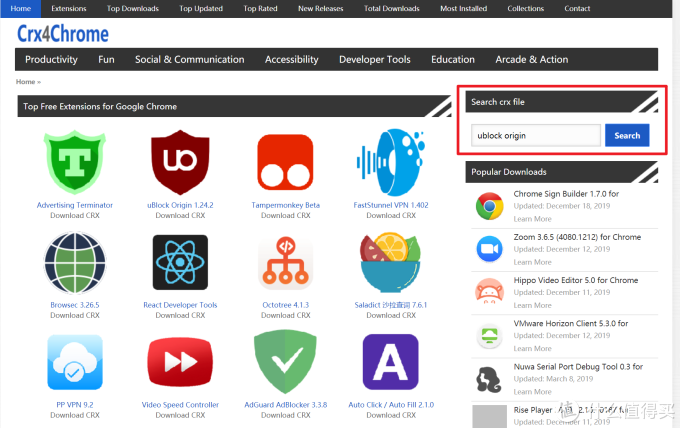Viewport: 680px width, 428px height.
Task: Open Collections in the top bar
Action: pyautogui.click(x=526, y=9)
